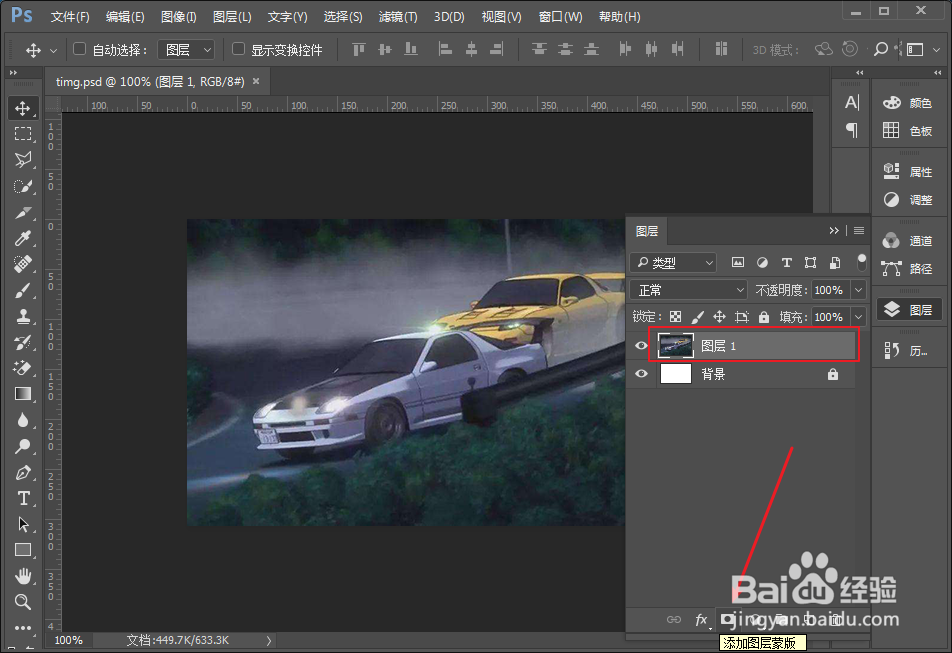
Task: Select the Eraser tool
Action: pyautogui.click(x=23, y=368)
